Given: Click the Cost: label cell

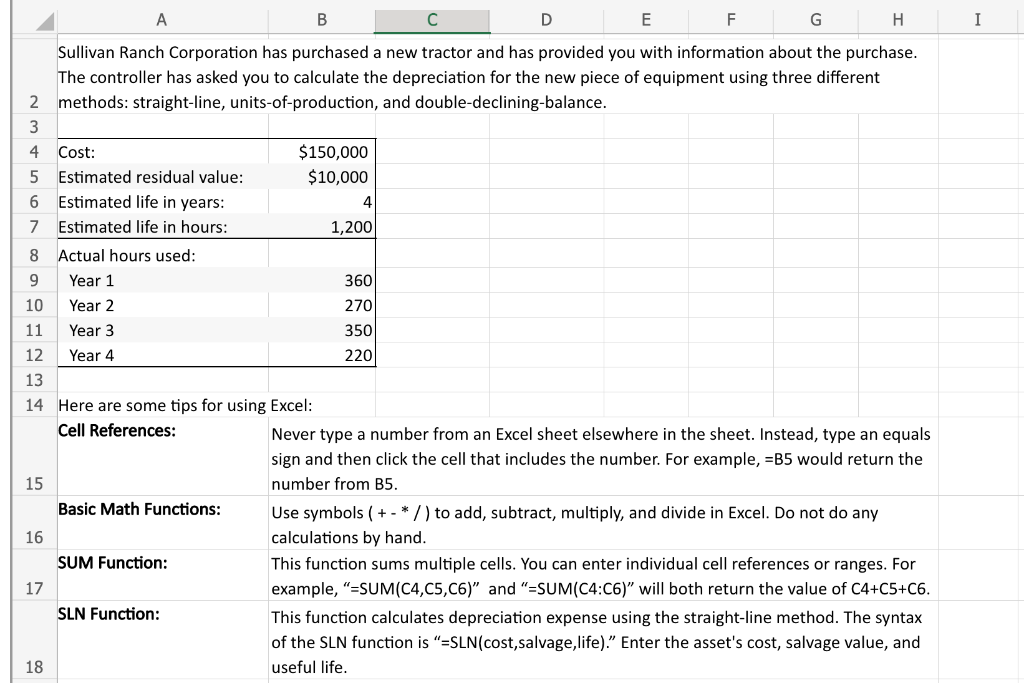Looking at the screenshot, I should 160,152.
